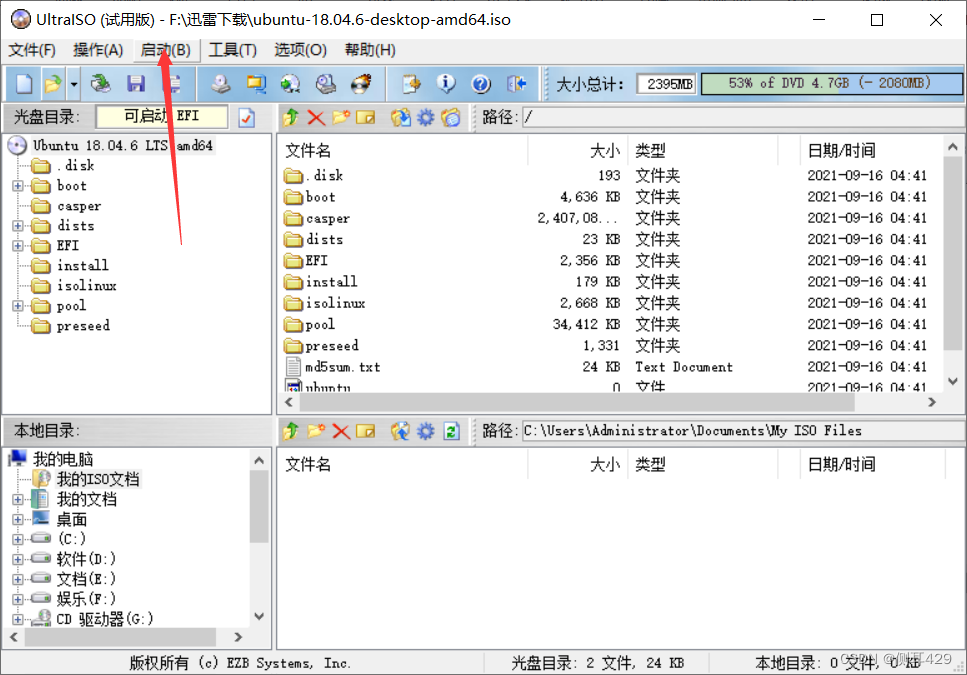Image resolution: width=967 pixels, height=675 pixels.
Task: Click the Up folder icon in the image toolbar
Action: (x=291, y=117)
